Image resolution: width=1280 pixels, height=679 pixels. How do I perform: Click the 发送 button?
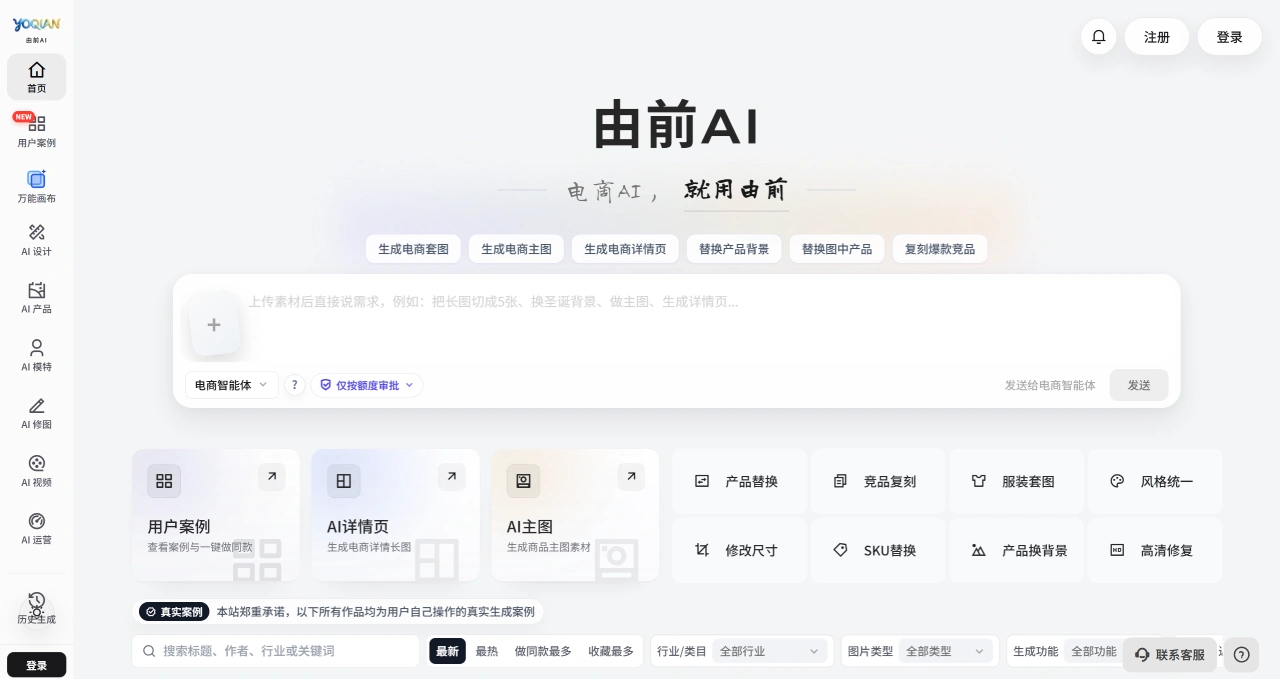coord(1139,385)
